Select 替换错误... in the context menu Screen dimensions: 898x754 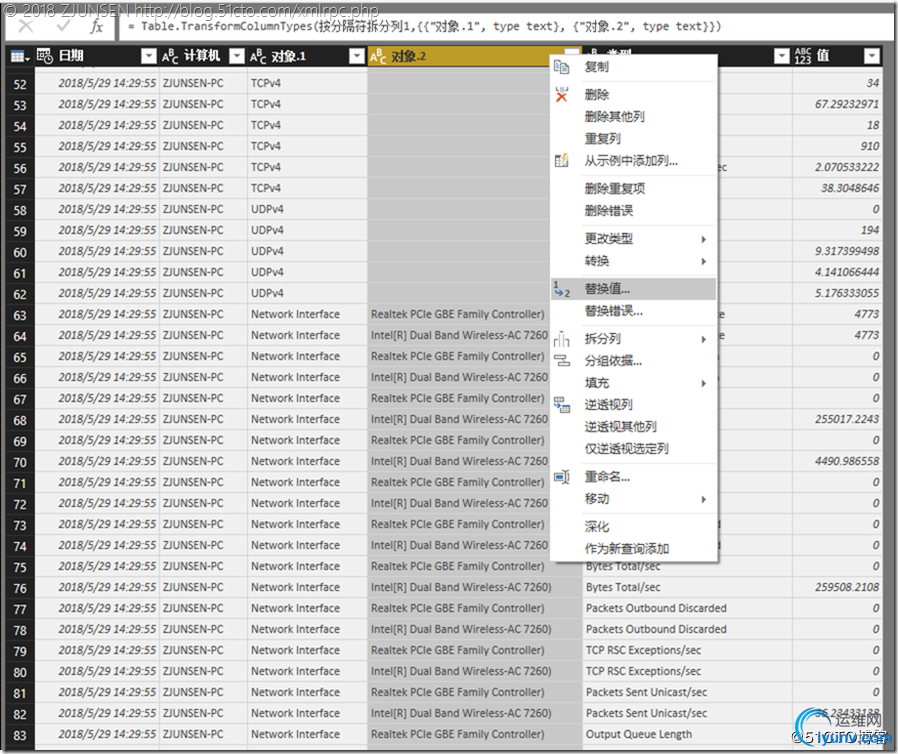coord(613,311)
